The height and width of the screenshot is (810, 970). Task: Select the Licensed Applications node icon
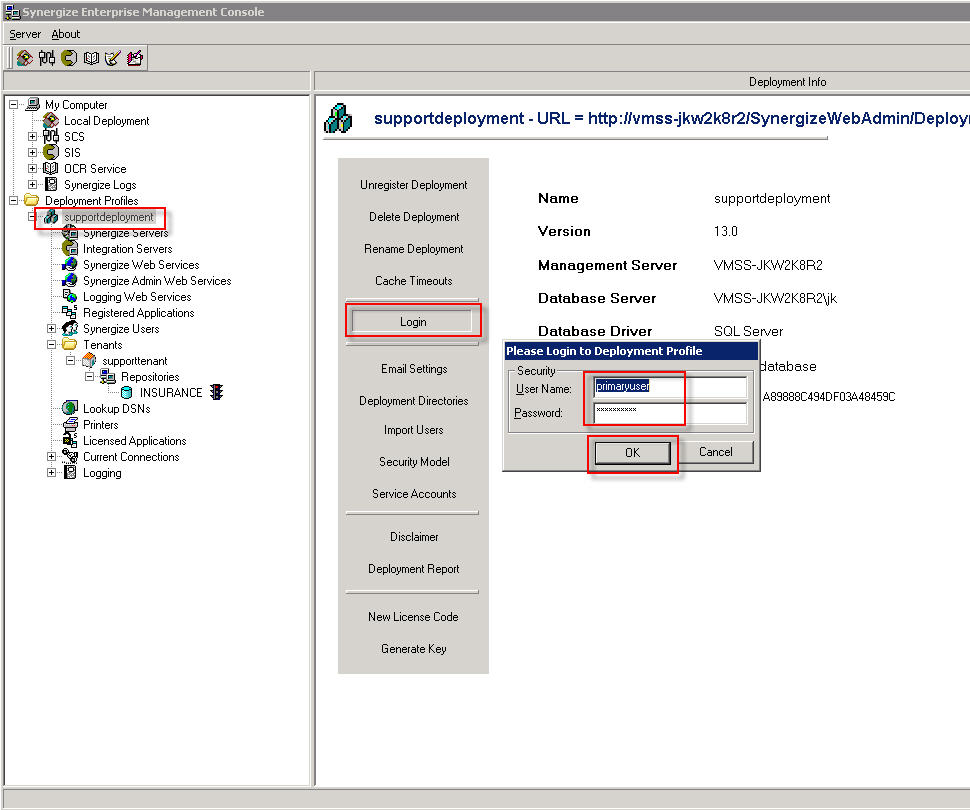pyautogui.click(x=70, y=441)
